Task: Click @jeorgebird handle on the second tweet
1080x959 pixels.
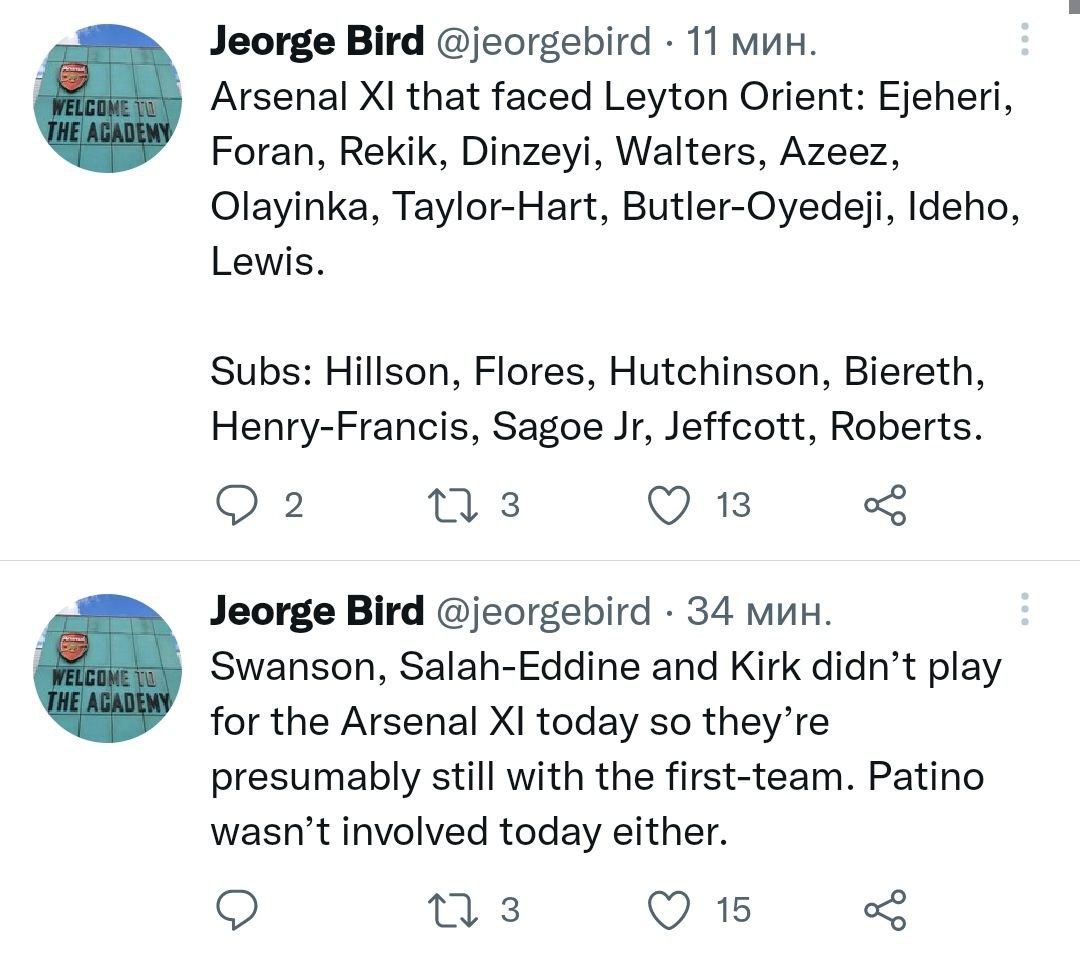Action: pos(541,611)
